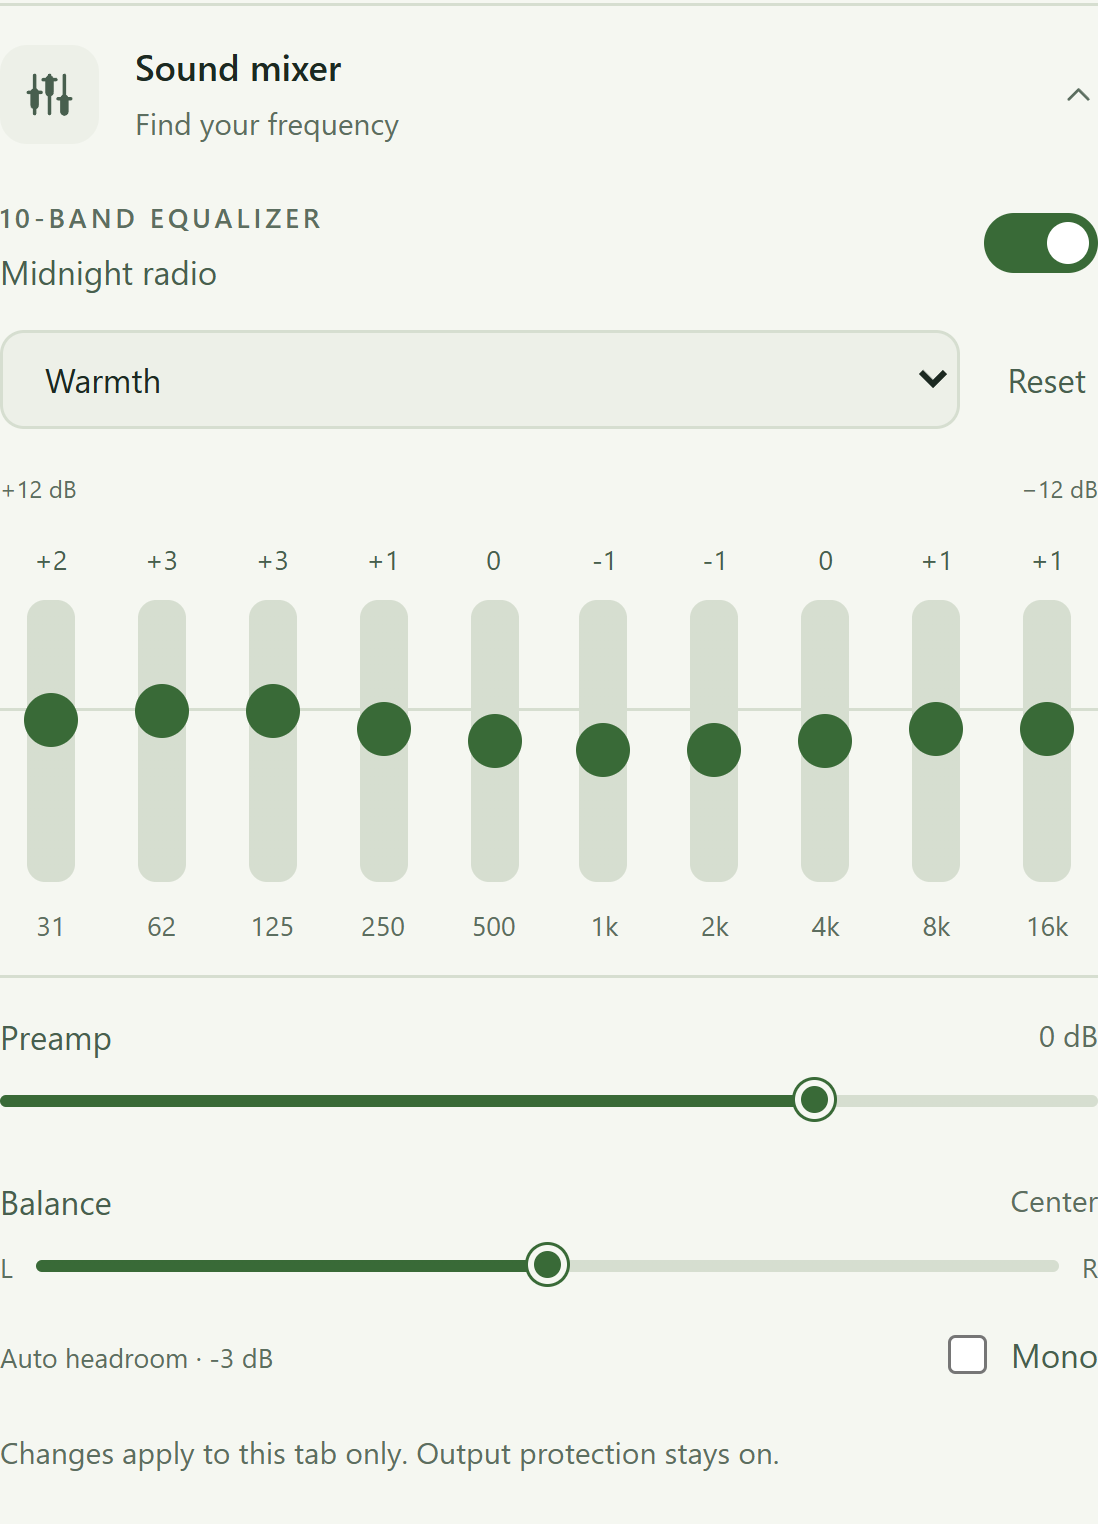The height and width of the screenshot is (1524, 1098).
Task: Click the Sound mixer sliders icon
Action: tap(49, 94)
